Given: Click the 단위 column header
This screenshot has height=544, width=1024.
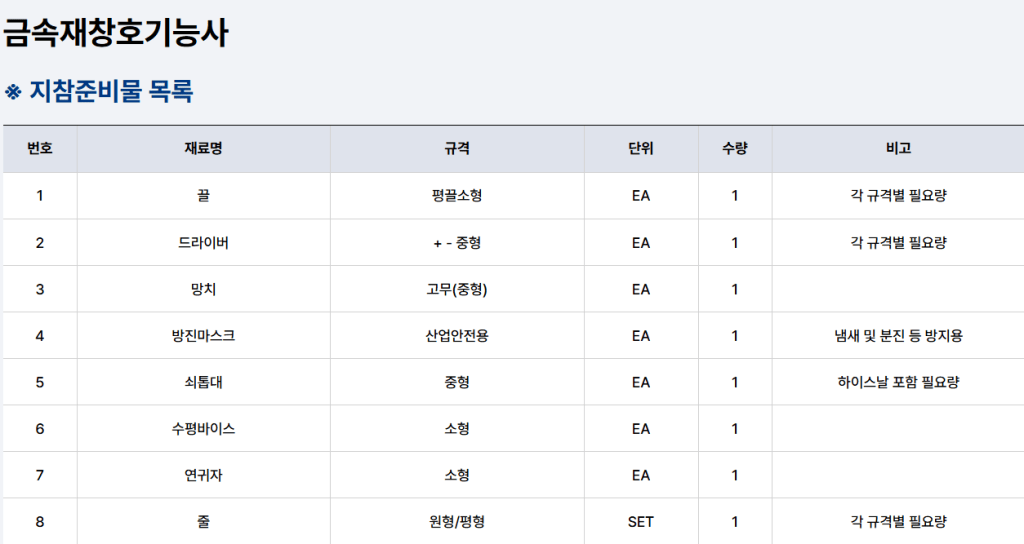Looking at the screenshot, I should point(641,148).
